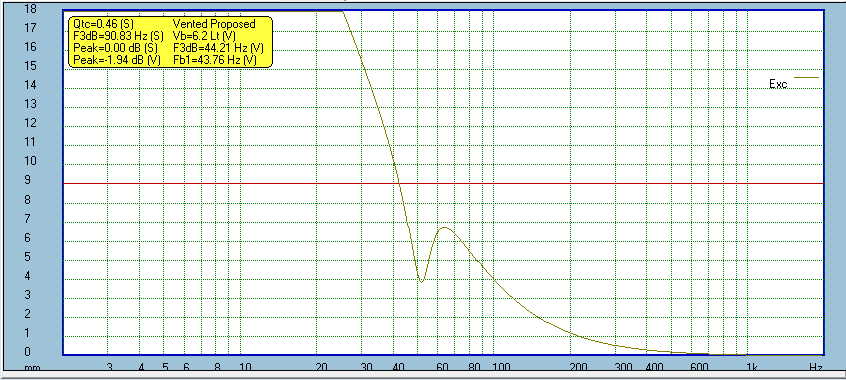The height and width of the screenshot is (380, 846).
Task: Select the 17 label on the vertical axis
Action: (31, 28)
